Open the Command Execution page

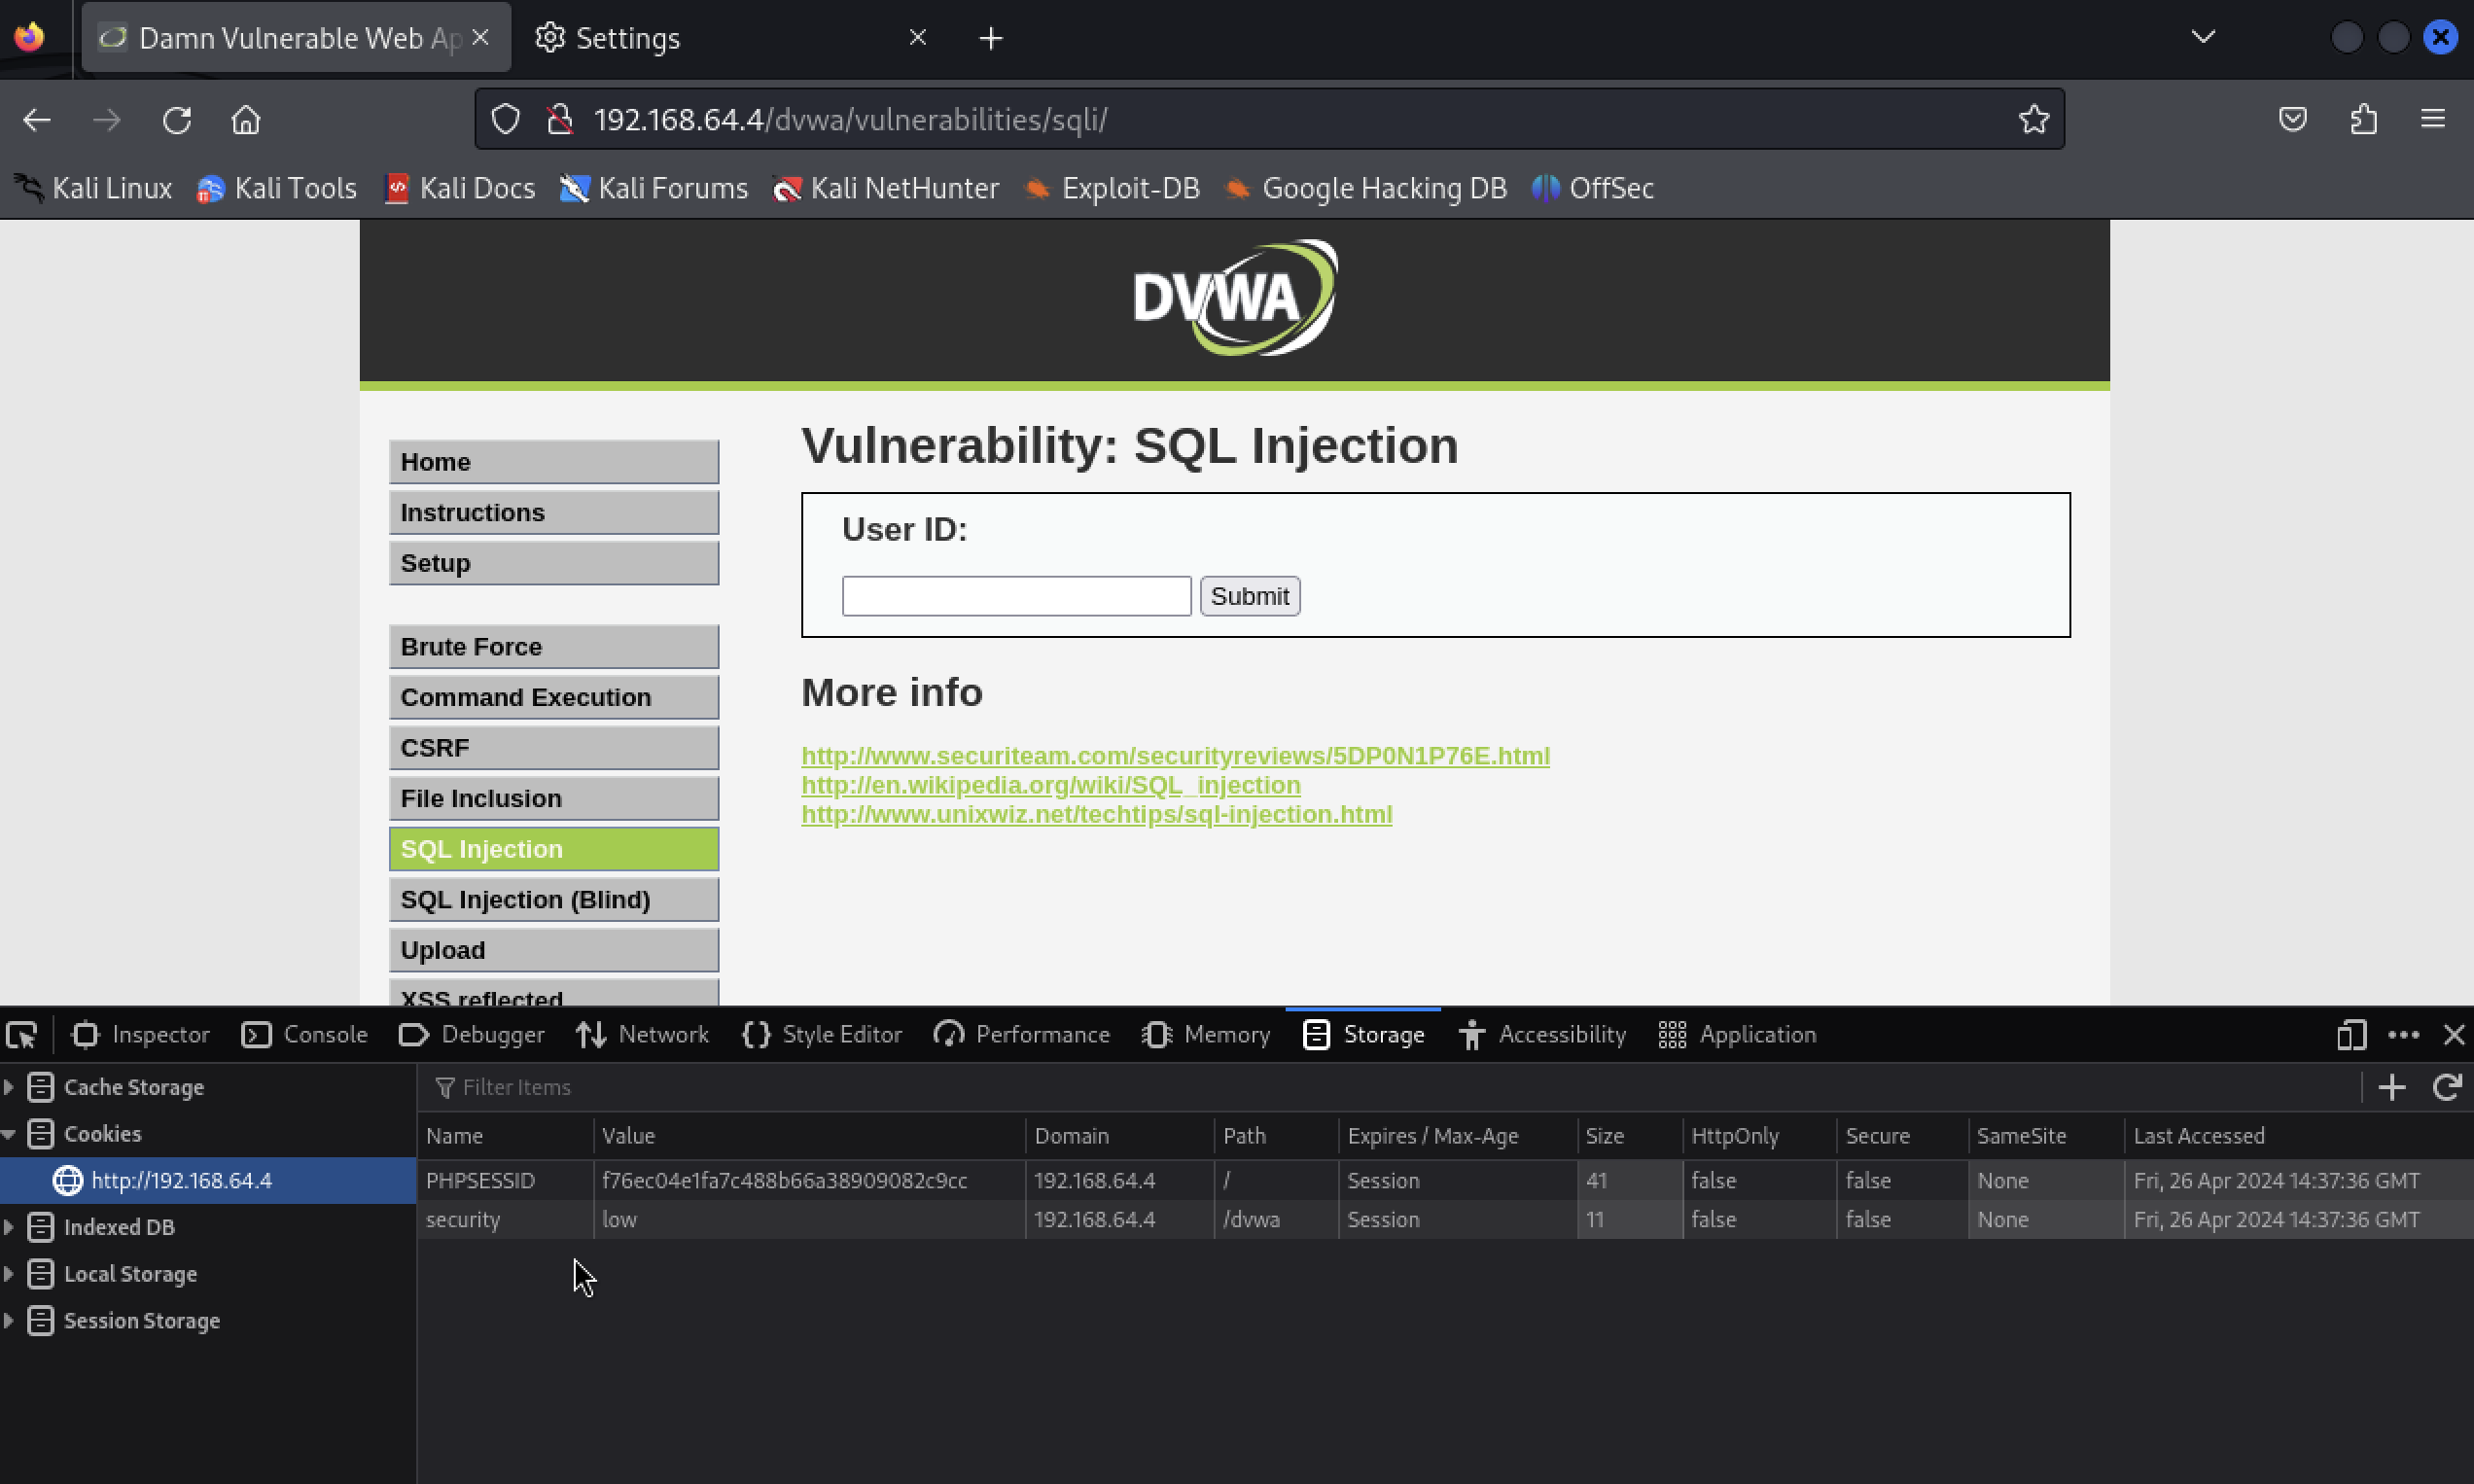(554, 697)
